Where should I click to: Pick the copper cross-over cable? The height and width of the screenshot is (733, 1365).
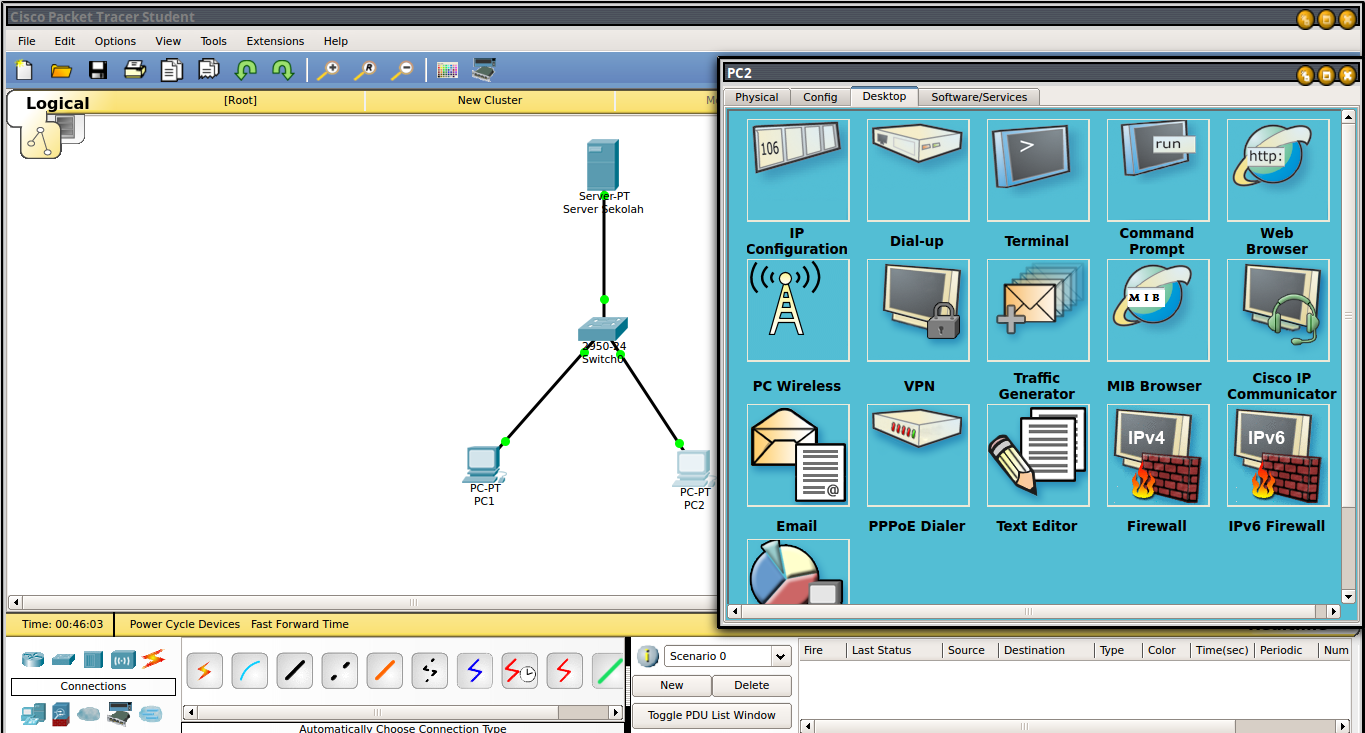click(x=340, y=671)
